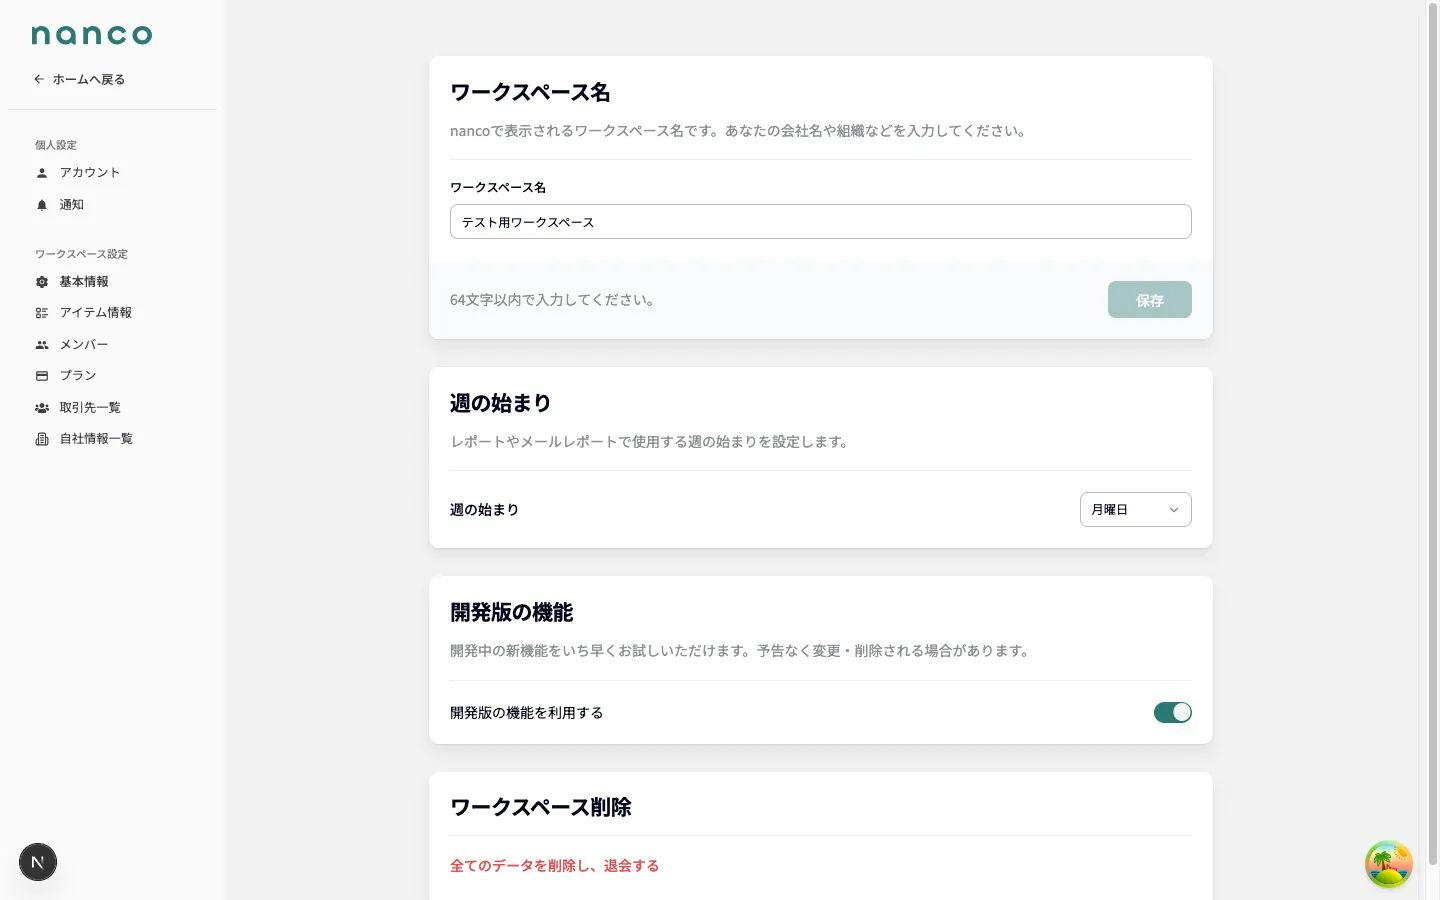Click the 週の始まり heading
This screenshot has height=900, width=1440.
(500, 403)
